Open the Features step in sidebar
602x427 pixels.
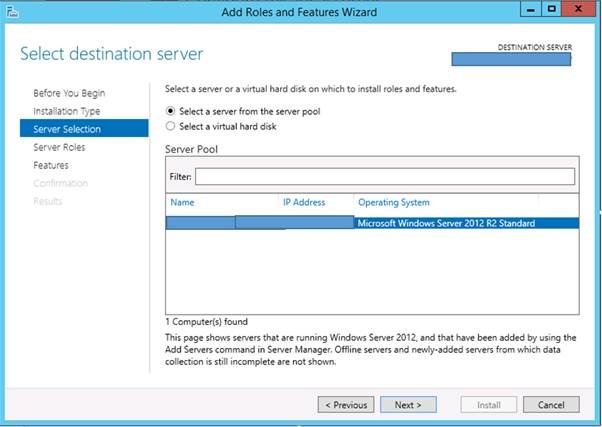coord(51,165)
